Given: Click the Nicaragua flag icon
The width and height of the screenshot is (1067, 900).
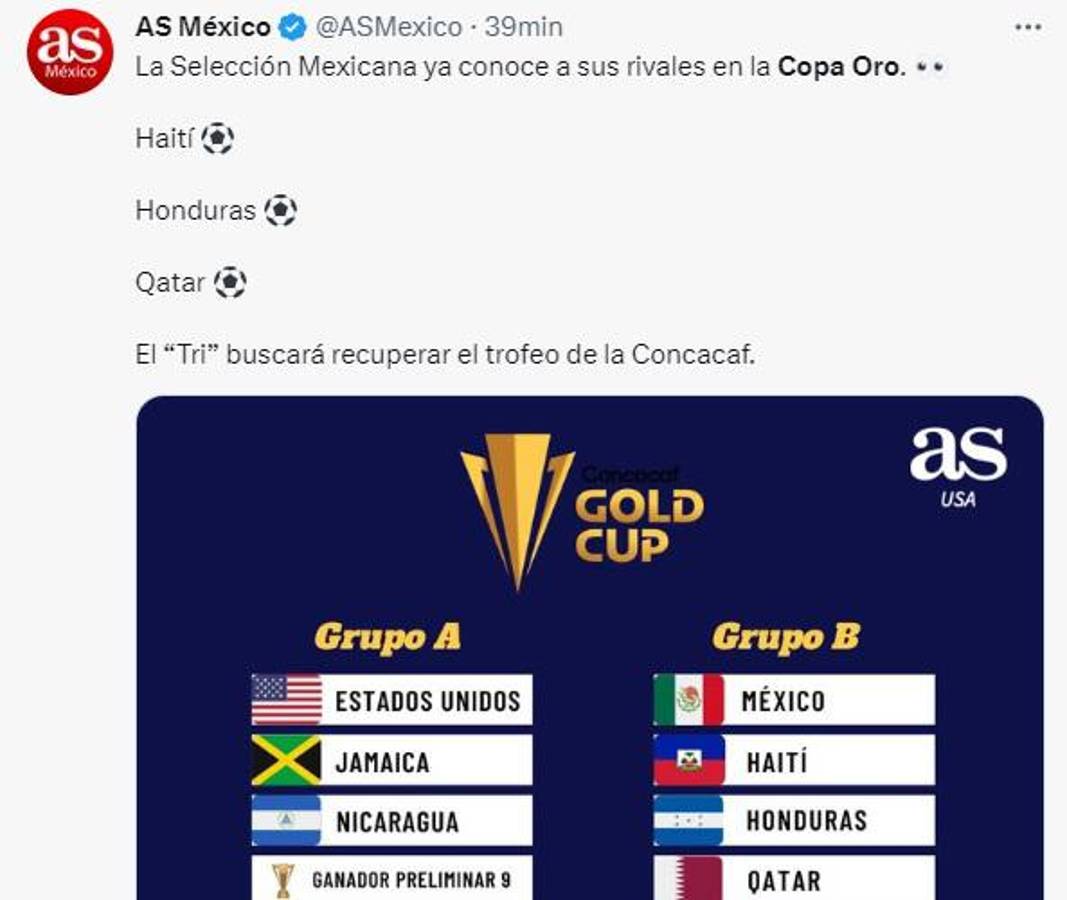Looking at the screenshot, I should (287, 820).
